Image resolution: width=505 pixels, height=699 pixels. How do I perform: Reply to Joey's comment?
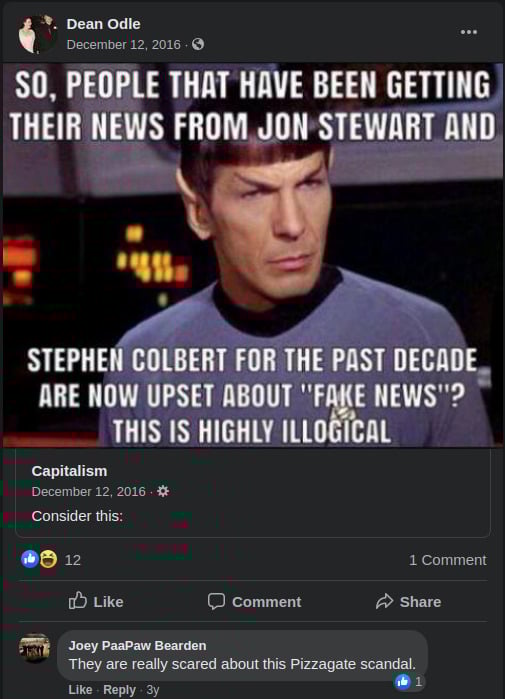(x=119, y=690)
